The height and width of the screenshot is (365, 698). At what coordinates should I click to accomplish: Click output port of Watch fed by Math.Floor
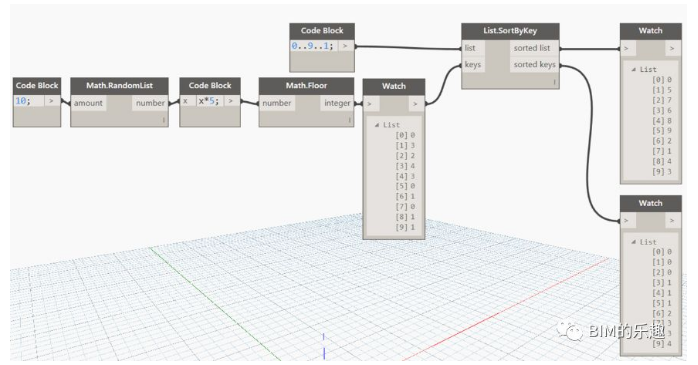point(415,104)
